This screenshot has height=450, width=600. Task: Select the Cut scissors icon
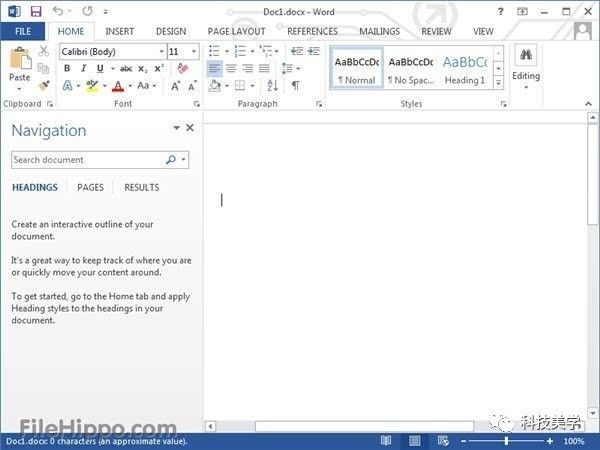pos(44,51)
